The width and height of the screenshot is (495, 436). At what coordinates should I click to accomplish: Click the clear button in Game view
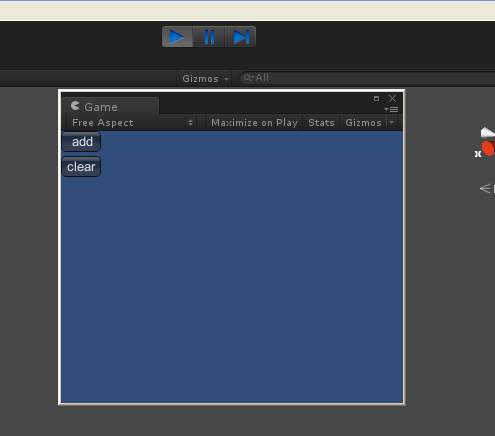pos(81,167)
